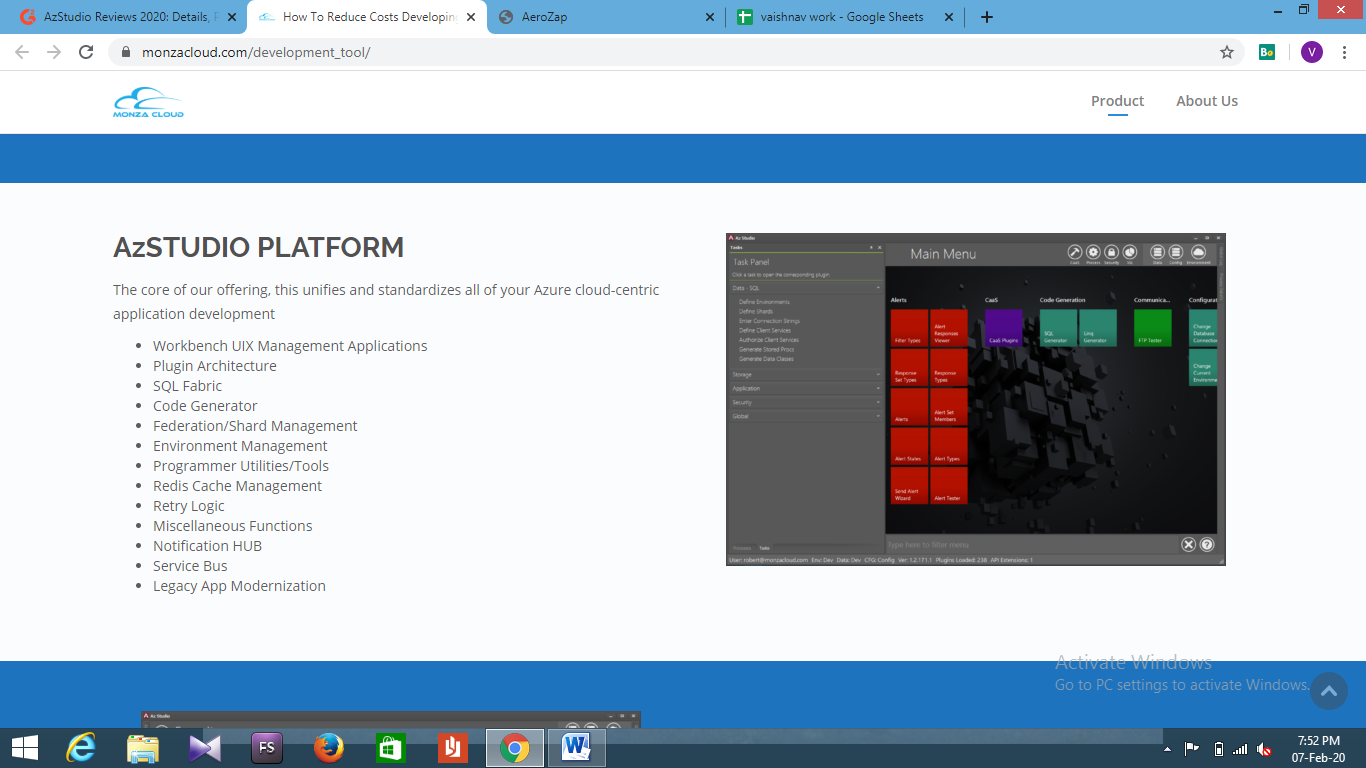This screenshot has width=1366, height=768.
Task: Open the Action Center flag icon
Action: (1192, 749)
